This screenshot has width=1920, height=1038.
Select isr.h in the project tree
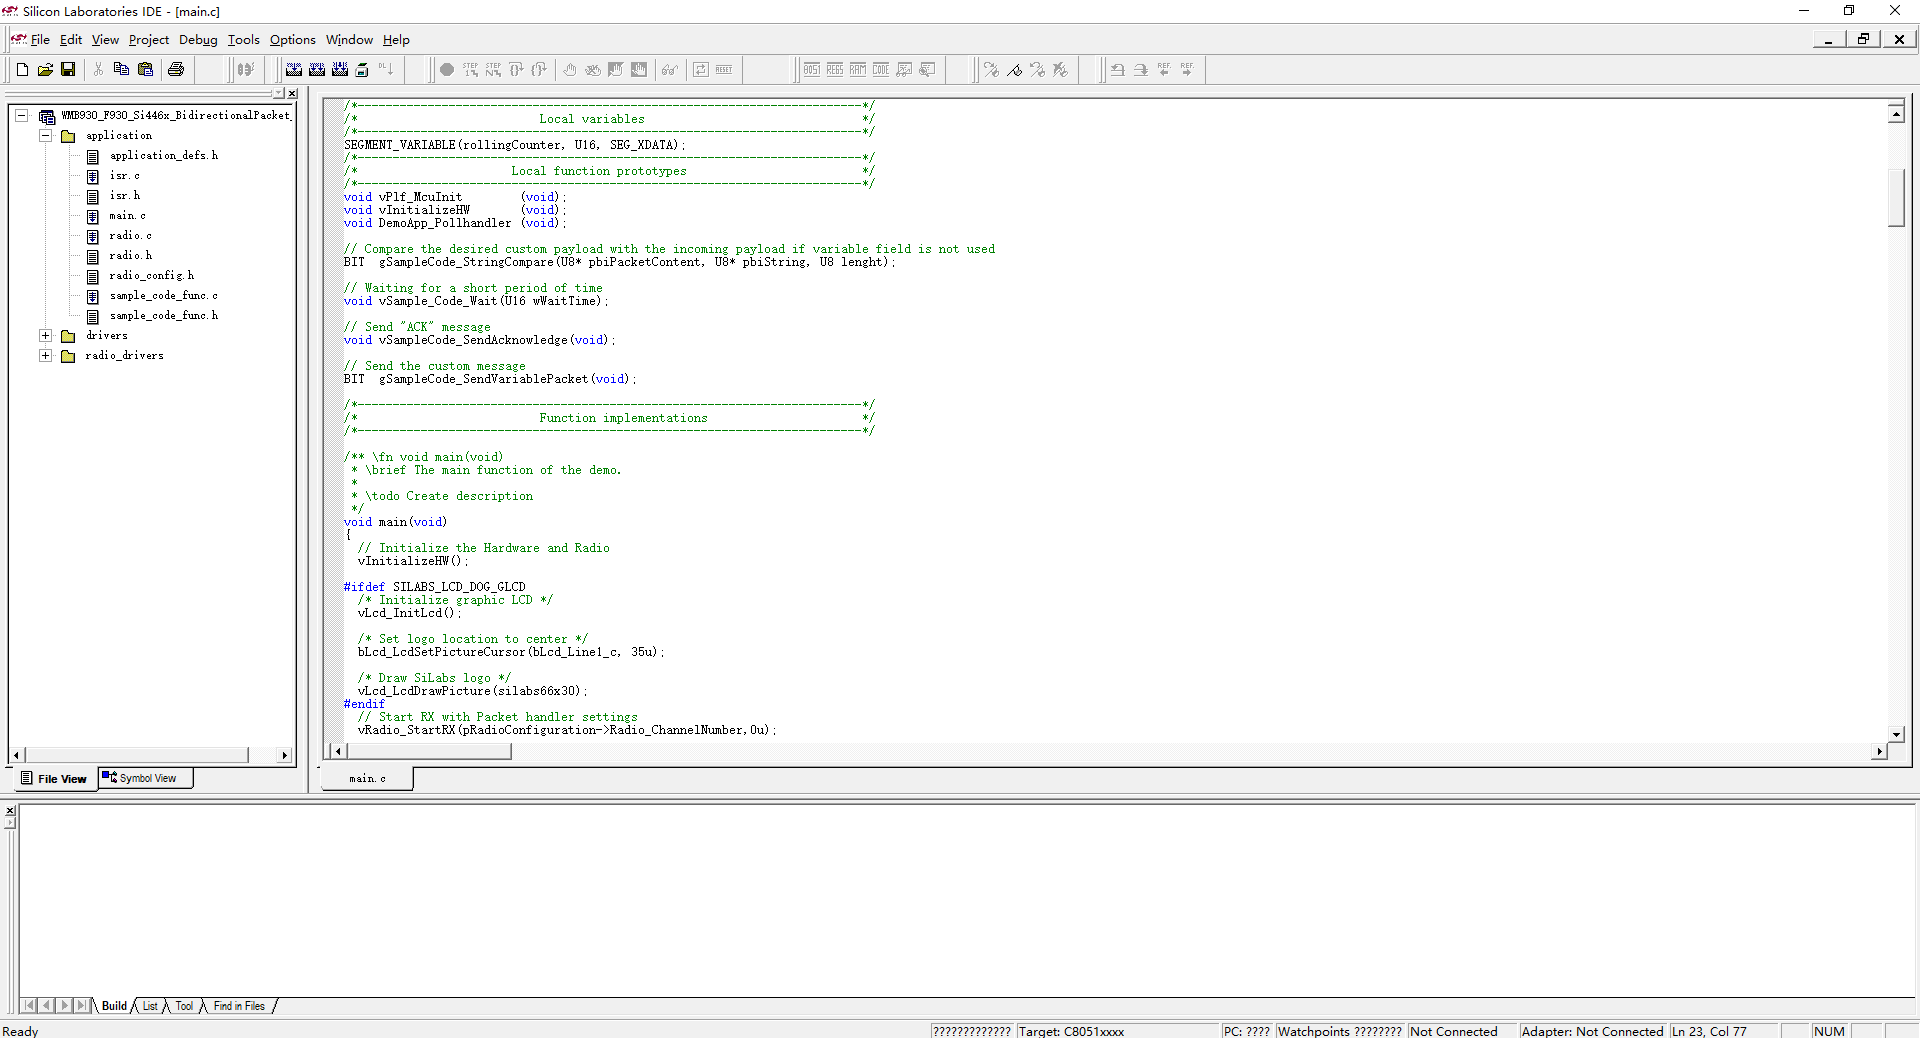click(x=125, y=195)
